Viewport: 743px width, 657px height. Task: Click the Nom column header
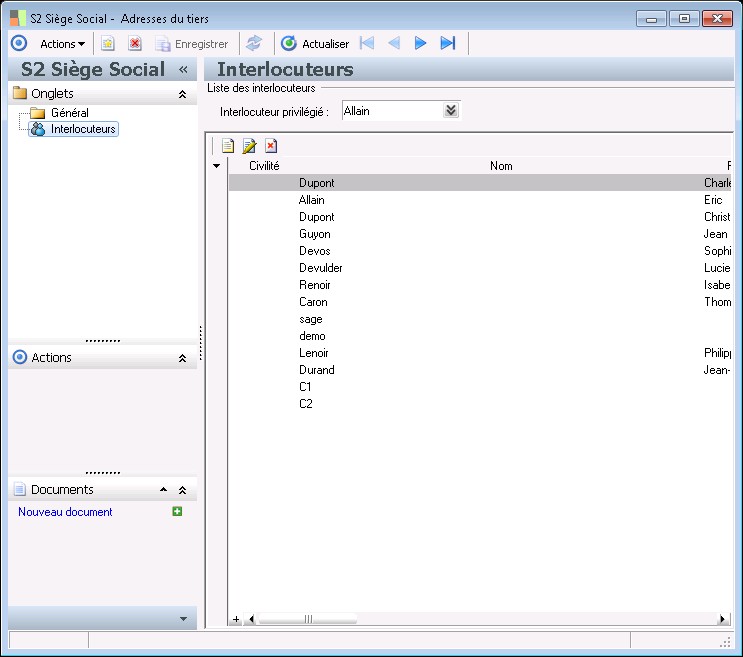(501, 166)
